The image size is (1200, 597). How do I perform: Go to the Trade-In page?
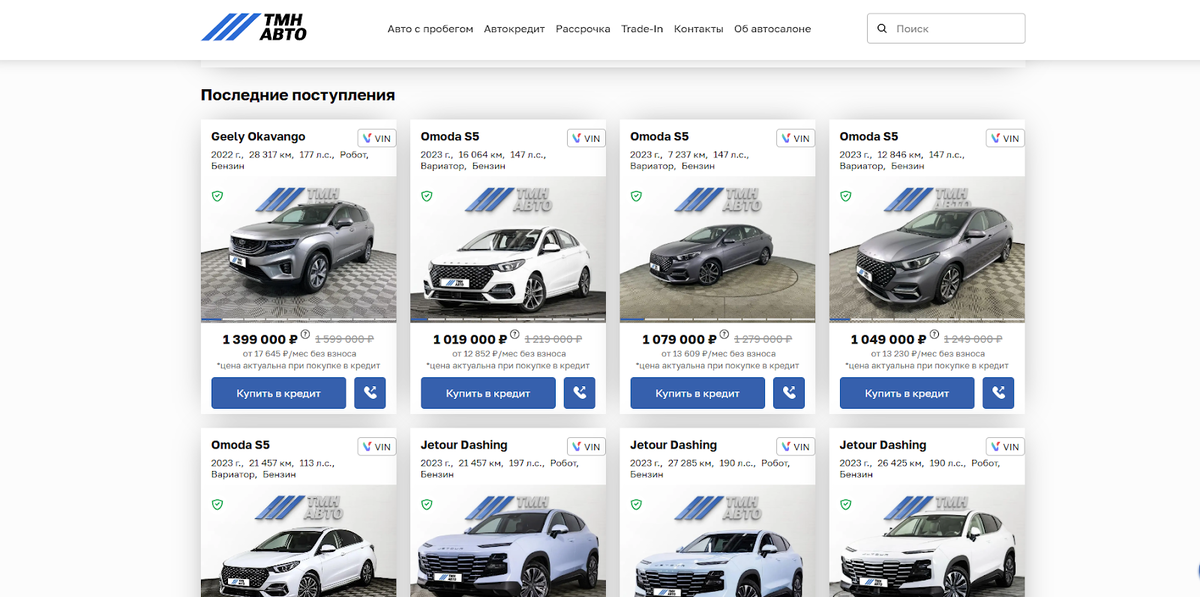642,29
